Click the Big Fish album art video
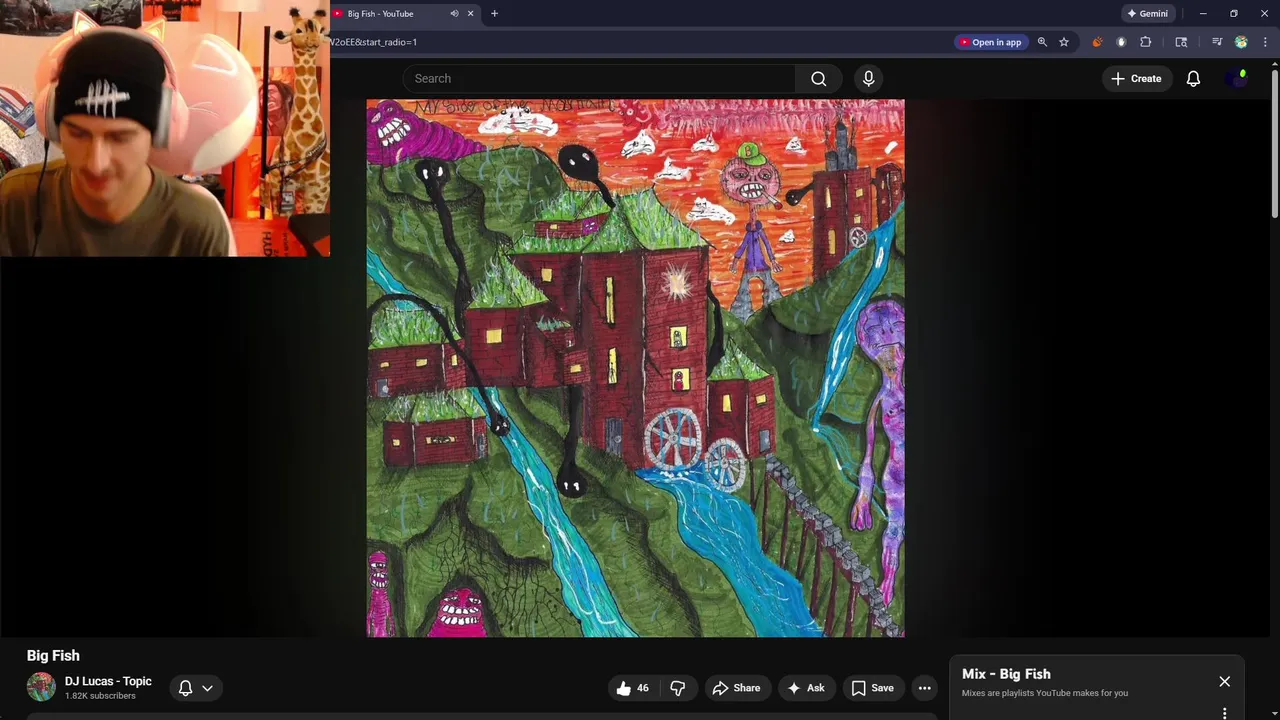Image resolution: width=1280 pixels, height=720 pixels. tap(635, 368)
